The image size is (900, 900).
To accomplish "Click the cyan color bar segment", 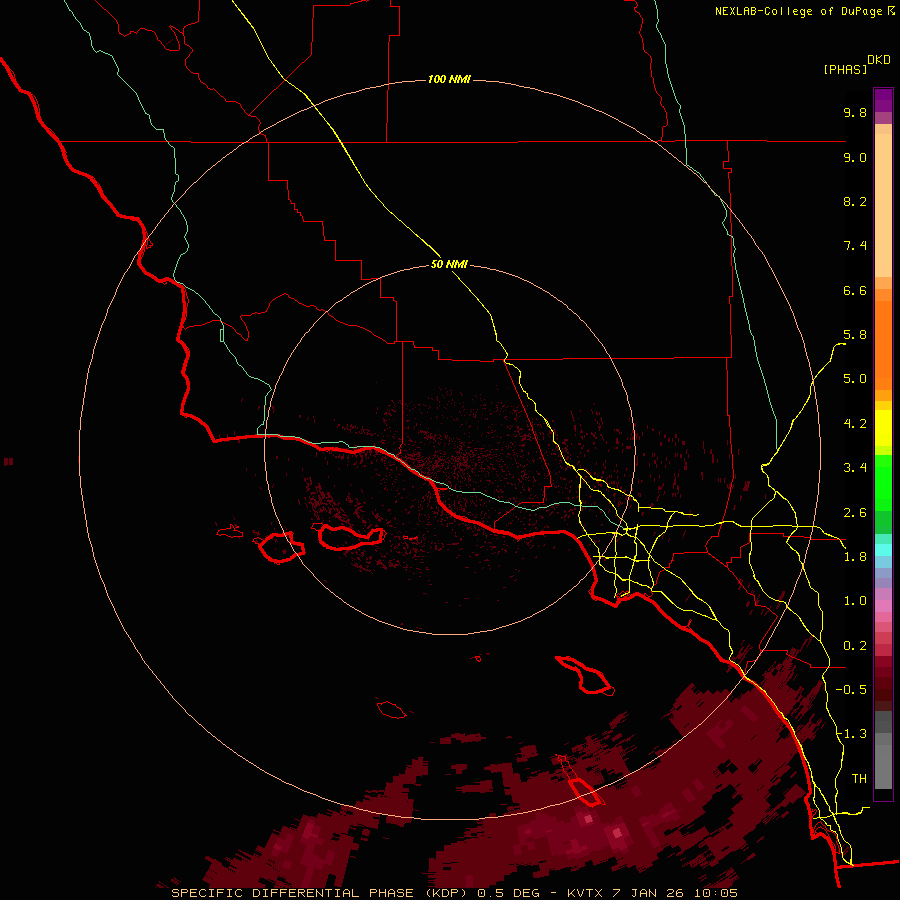I will coord(883,550).
